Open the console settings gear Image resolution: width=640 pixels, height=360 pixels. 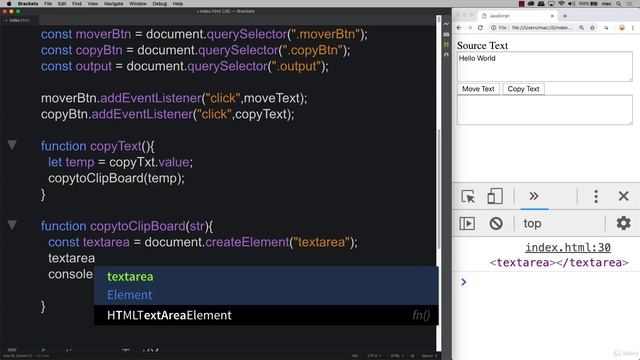pyautogui.click(x=623, y=223)
